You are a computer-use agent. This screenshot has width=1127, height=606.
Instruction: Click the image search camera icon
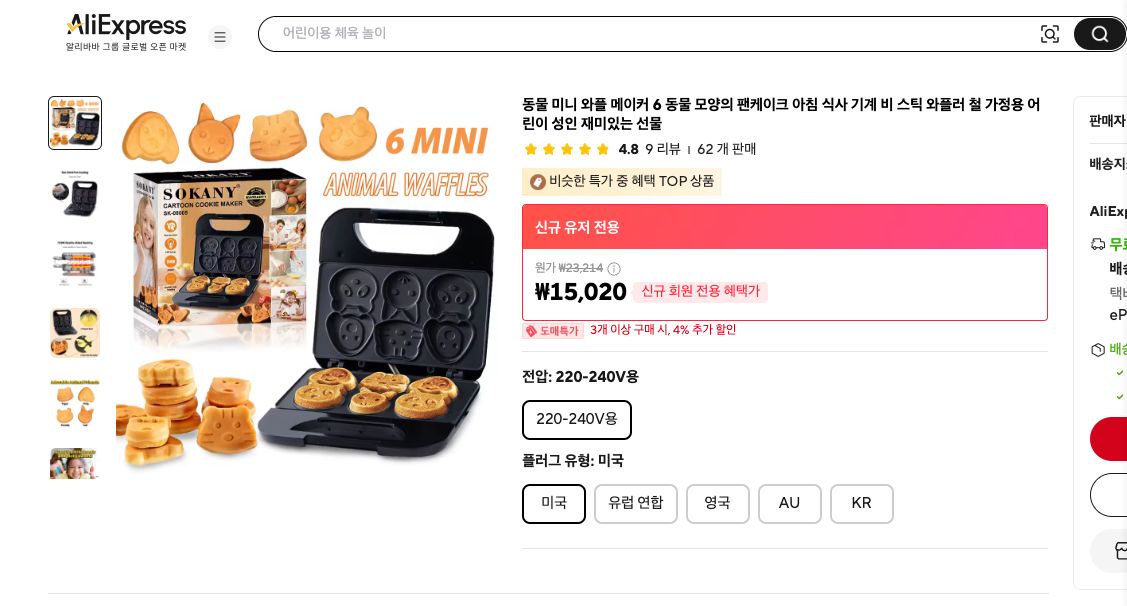[1050, 34]
